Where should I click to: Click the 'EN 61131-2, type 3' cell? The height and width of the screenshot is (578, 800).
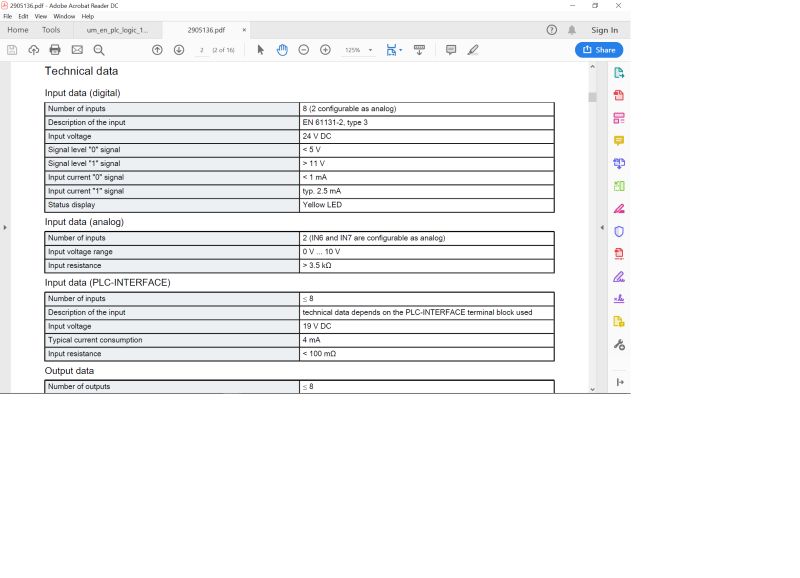tap(427, 122)
